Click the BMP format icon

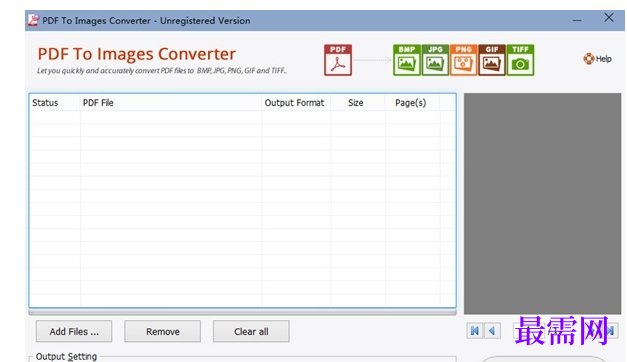coord(407,60)
